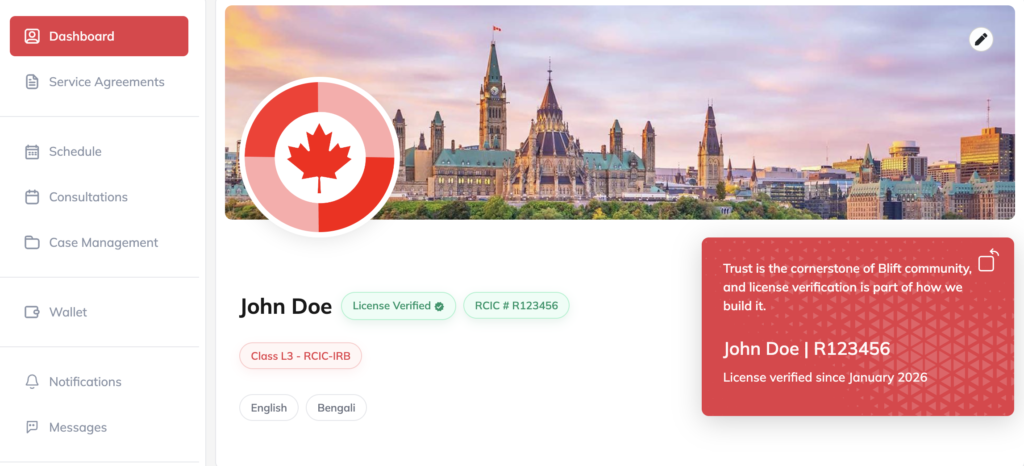Image resolution: width=1024 pixels, height=466 pixels.
Task: Click the maple leaf profile avatar
Action: (x=319, y=157)
